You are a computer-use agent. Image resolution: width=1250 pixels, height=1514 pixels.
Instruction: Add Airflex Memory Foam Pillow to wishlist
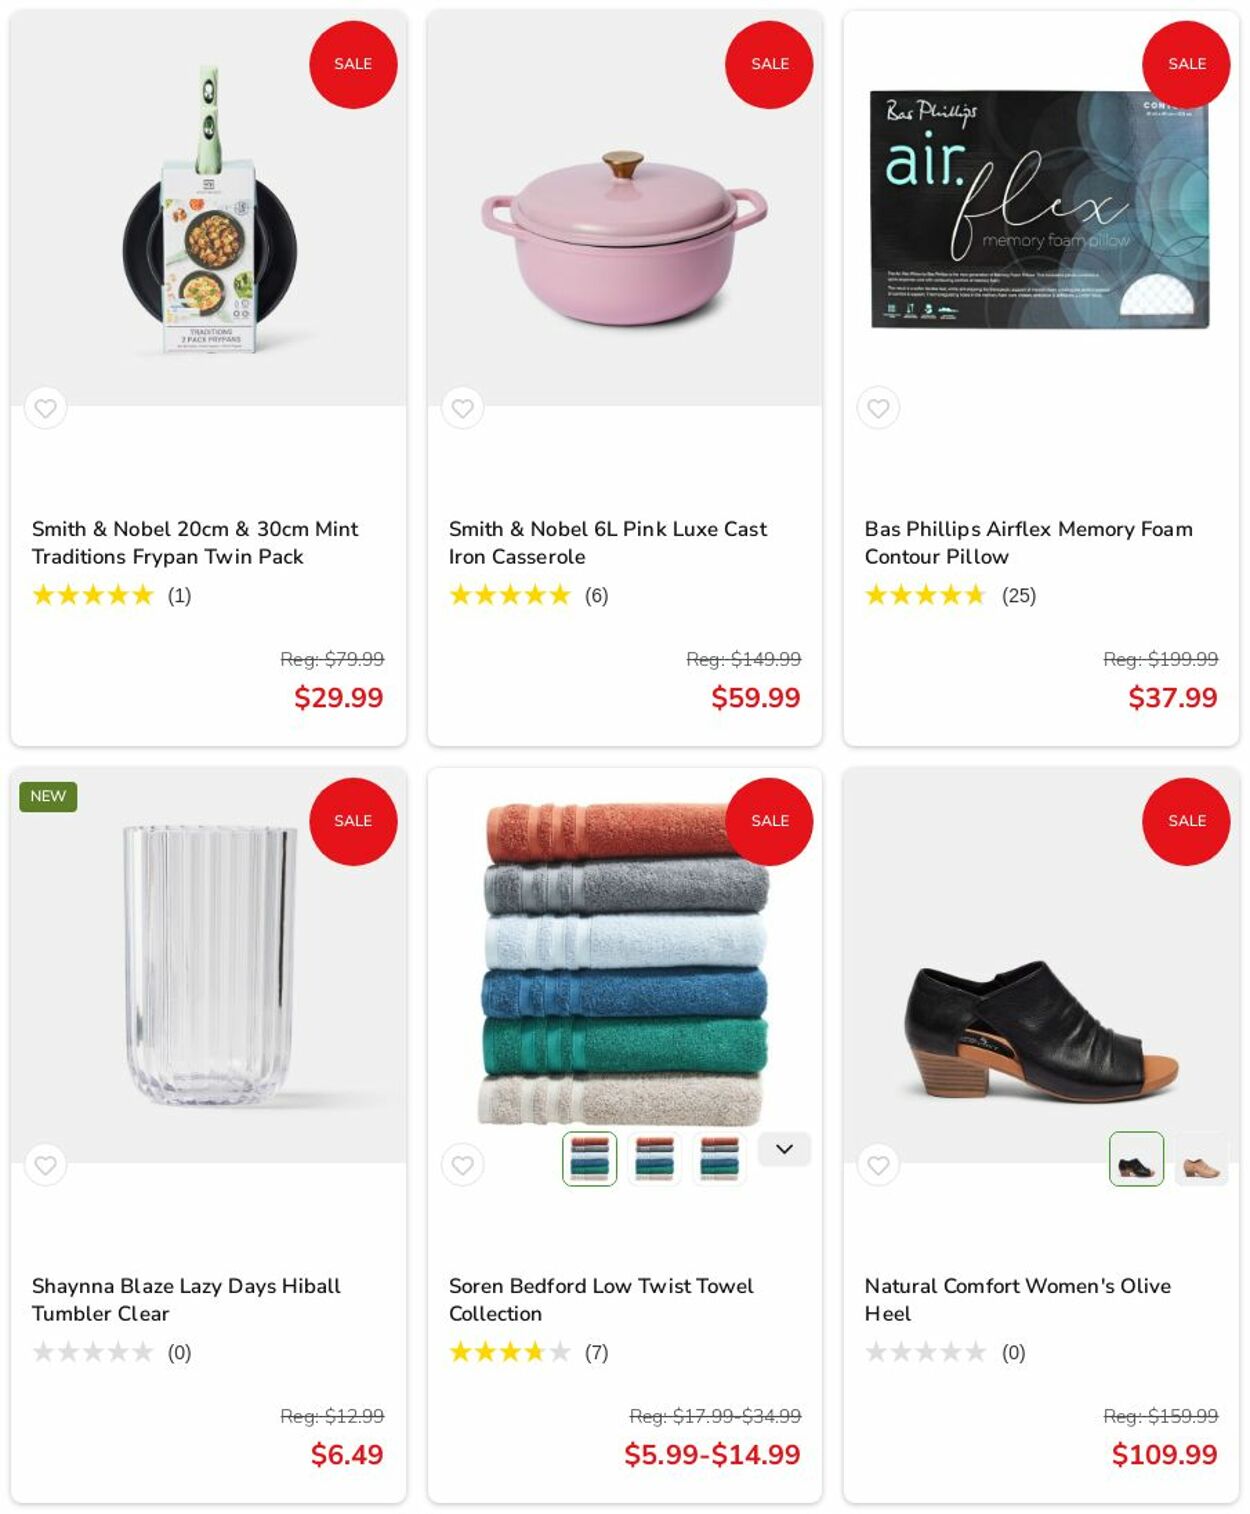878,408
